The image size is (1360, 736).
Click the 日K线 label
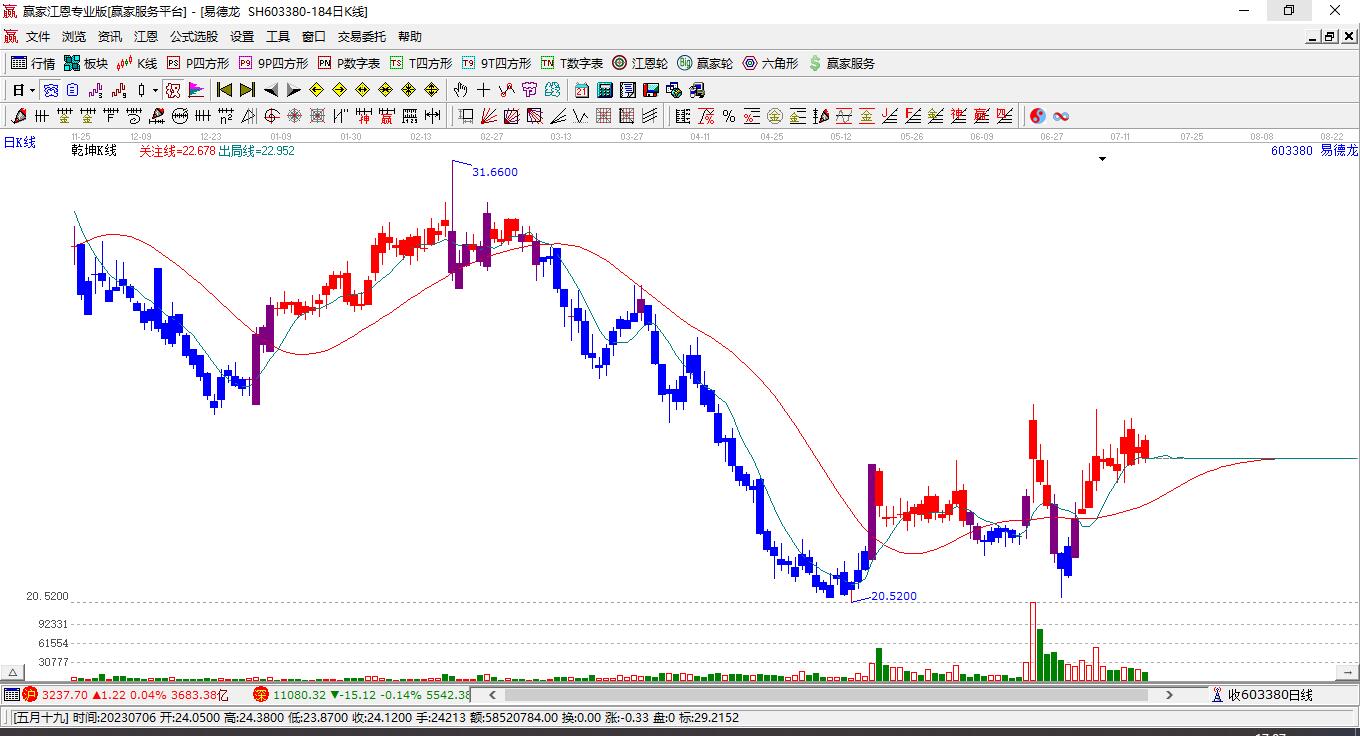point(20,142)
